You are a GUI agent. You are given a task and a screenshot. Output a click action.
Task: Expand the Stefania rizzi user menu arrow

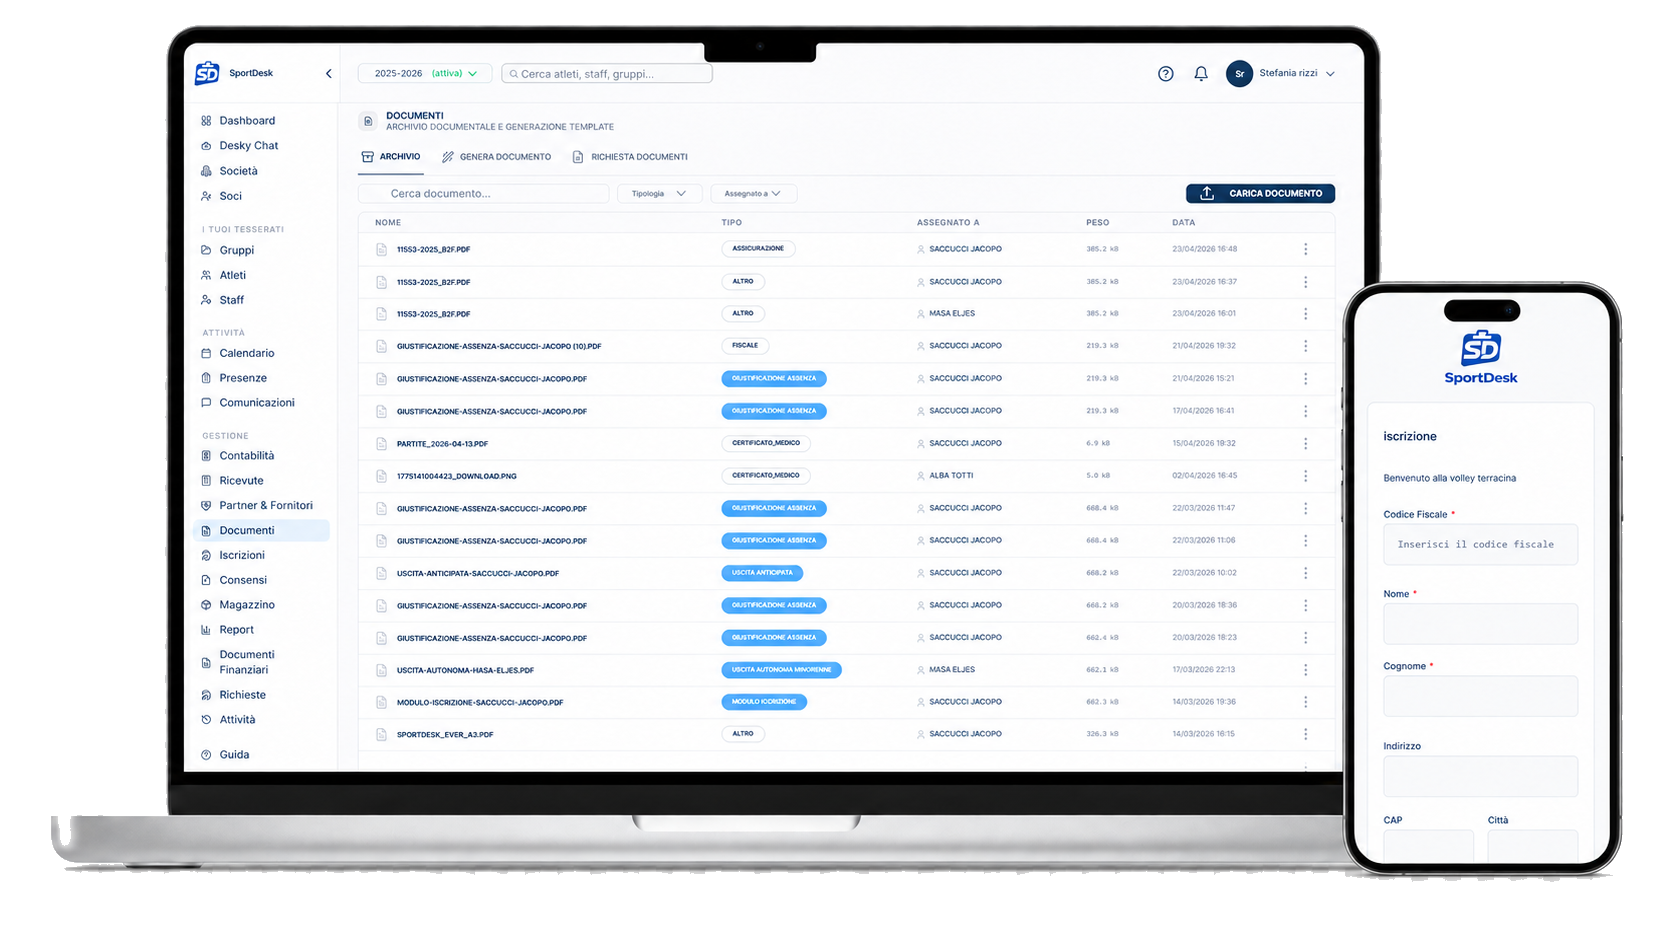pyautogui.click(x=1330, y=74)
